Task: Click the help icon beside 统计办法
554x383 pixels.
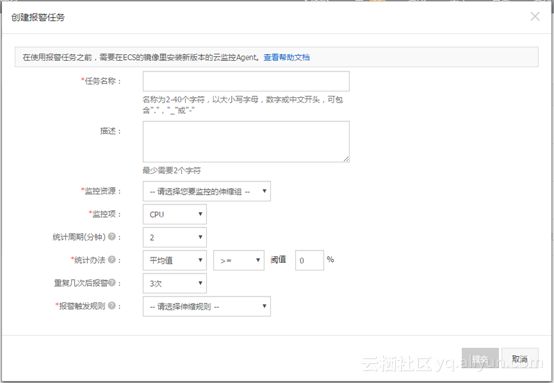Action: [x=112, y=260]
